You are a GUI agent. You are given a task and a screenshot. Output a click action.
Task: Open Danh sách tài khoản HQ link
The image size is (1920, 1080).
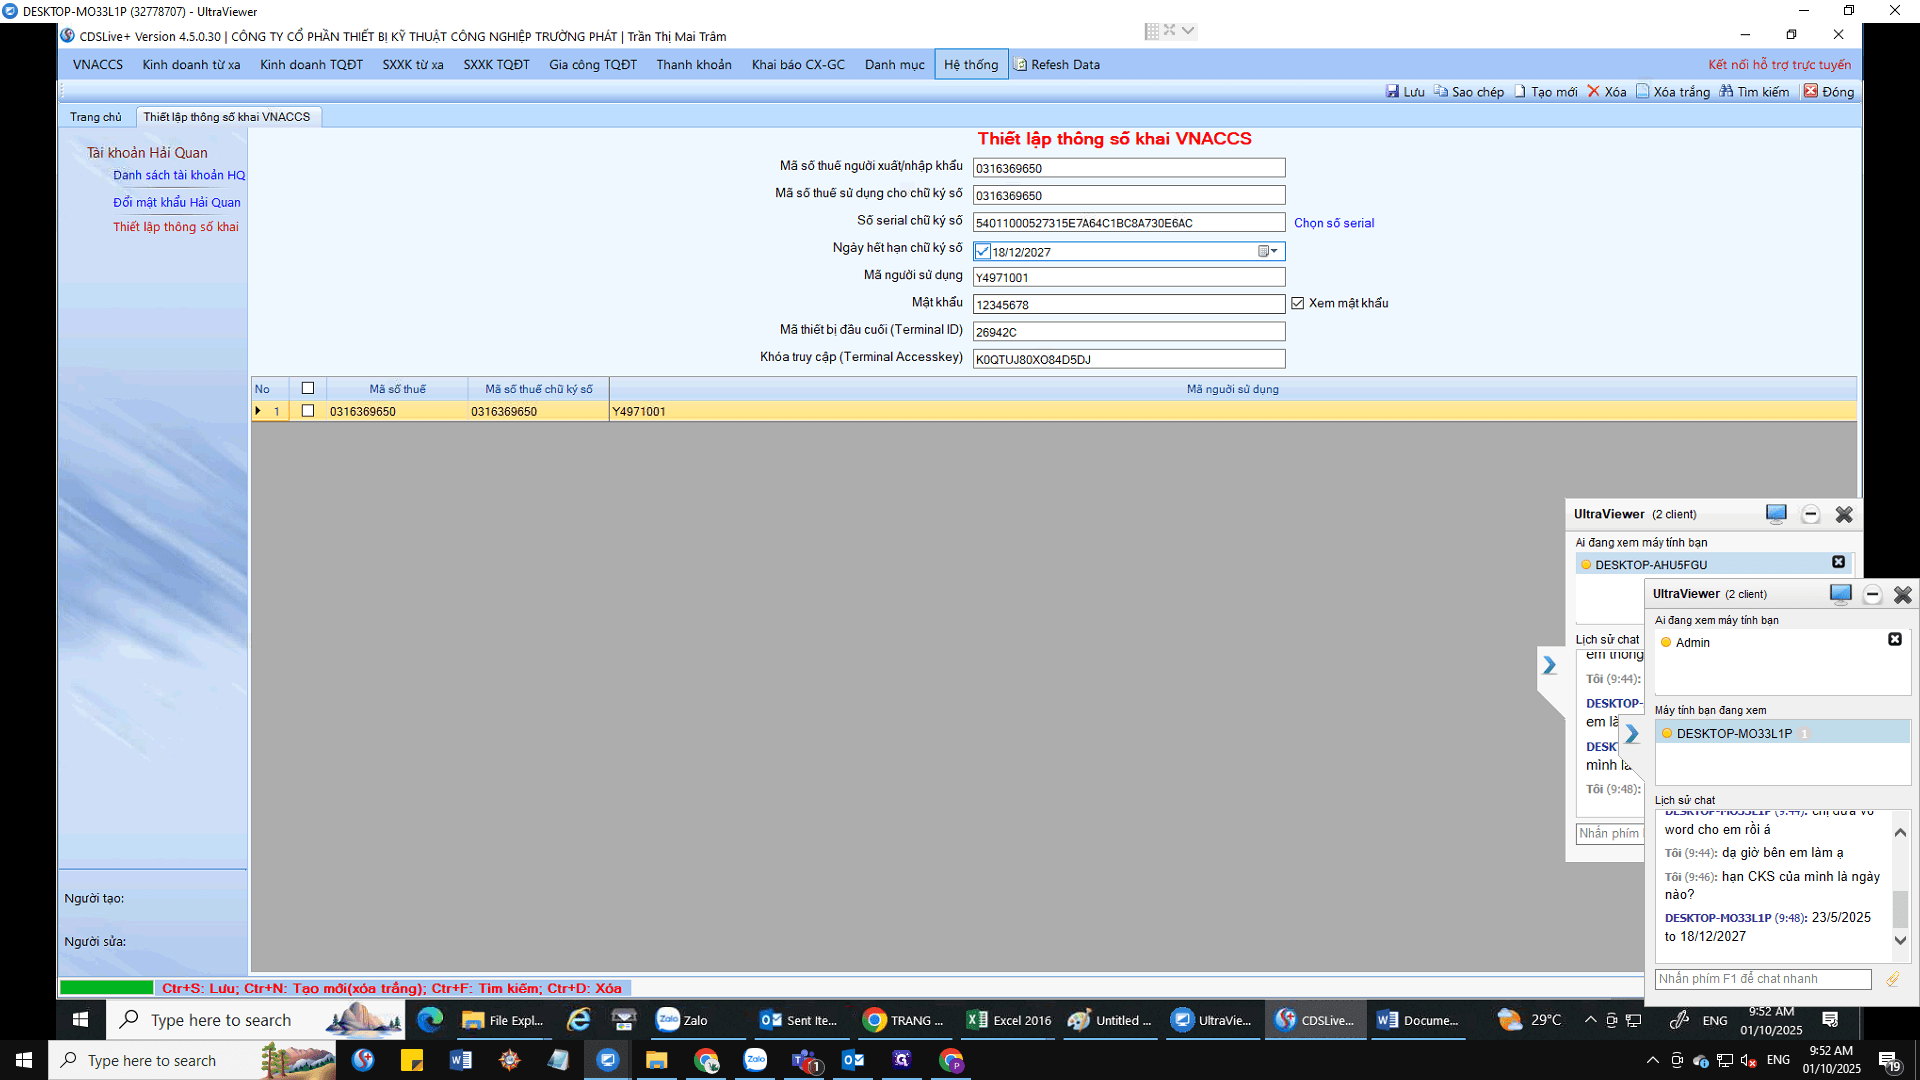pos(179,175)
